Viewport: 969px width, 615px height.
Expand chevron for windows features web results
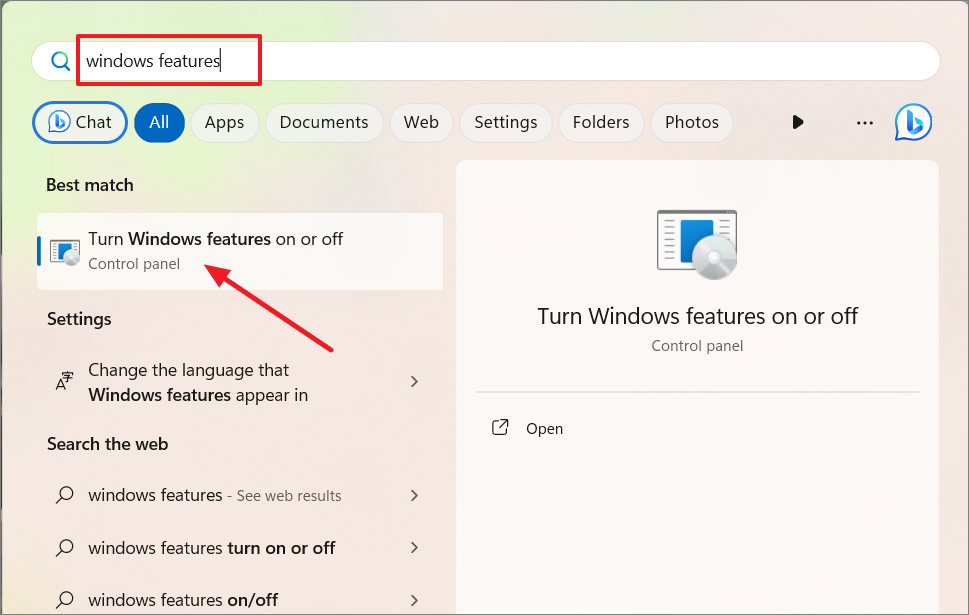[x=414, y=495]
